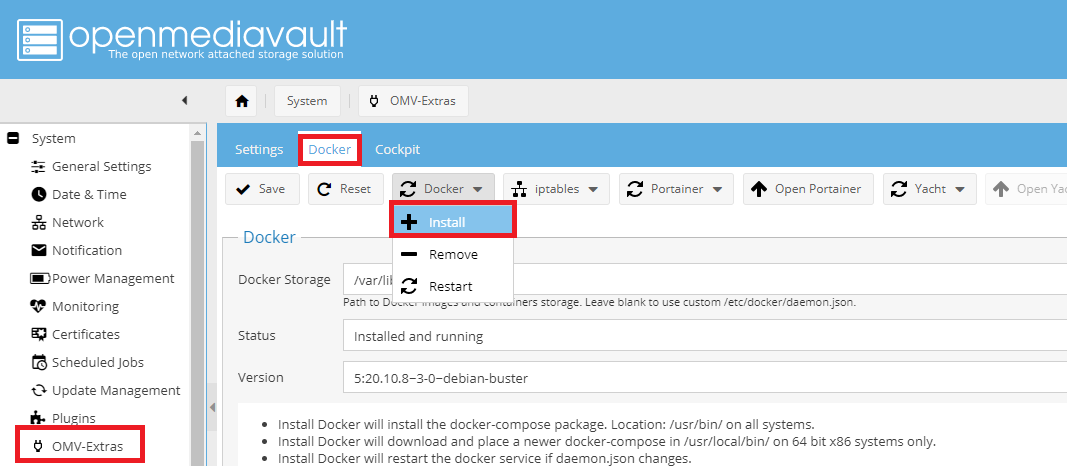Click the Scheduled Jobs calendar icon

pyautogui.click(x=39, y=363)
